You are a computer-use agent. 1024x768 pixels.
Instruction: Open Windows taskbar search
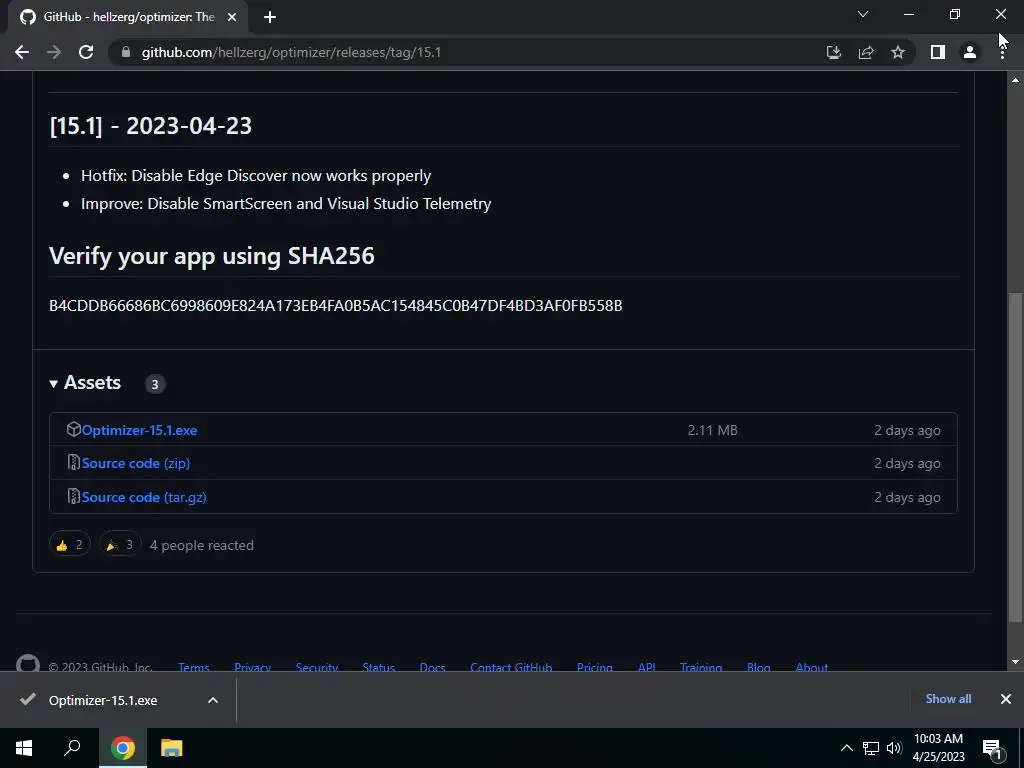click(72, 748)
